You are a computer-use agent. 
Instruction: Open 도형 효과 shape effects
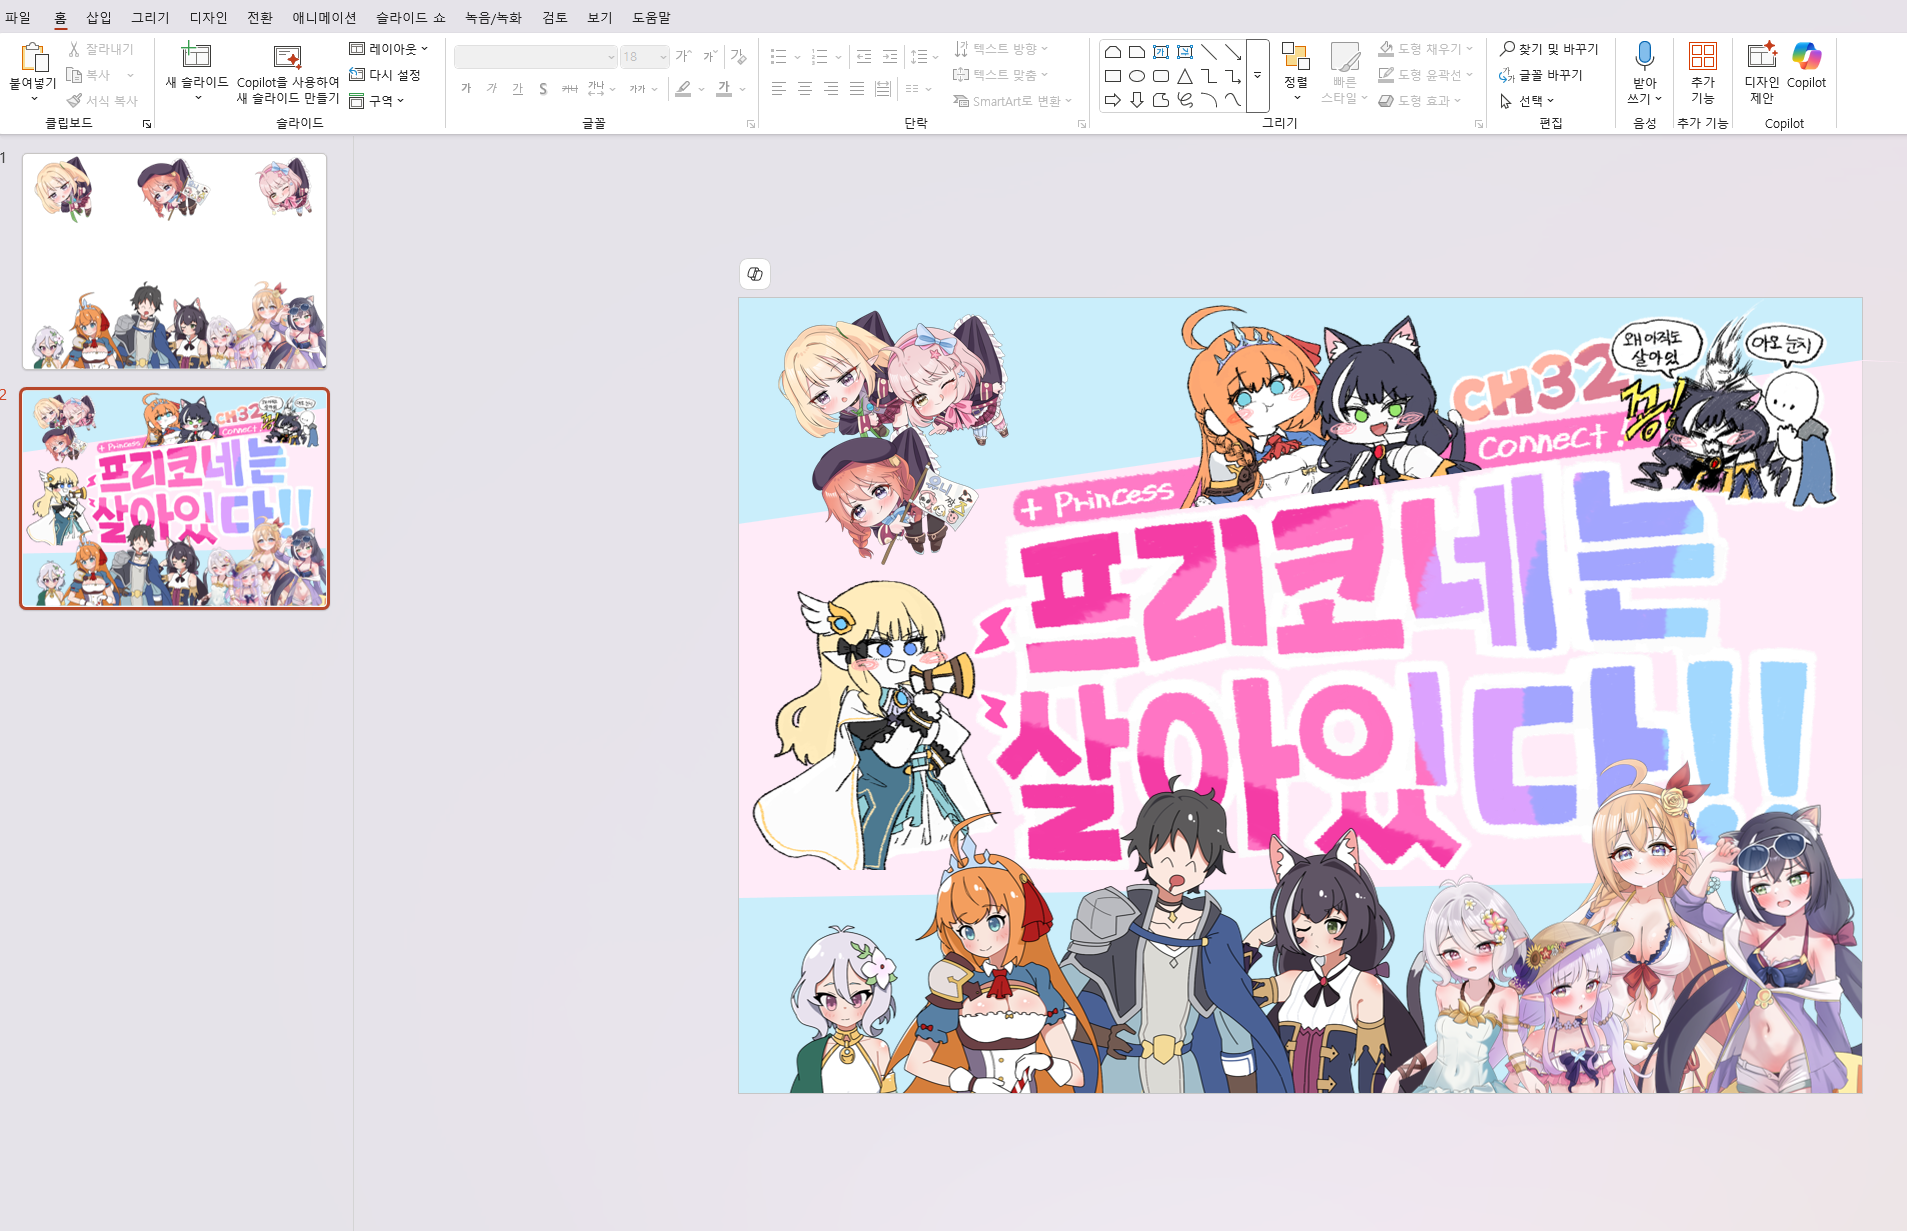(x=1420, y=101)
